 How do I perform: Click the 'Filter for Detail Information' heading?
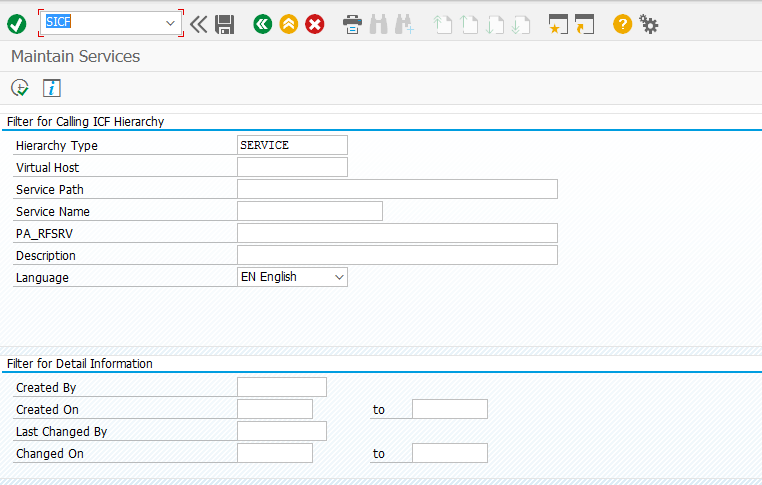coord(80,364)
